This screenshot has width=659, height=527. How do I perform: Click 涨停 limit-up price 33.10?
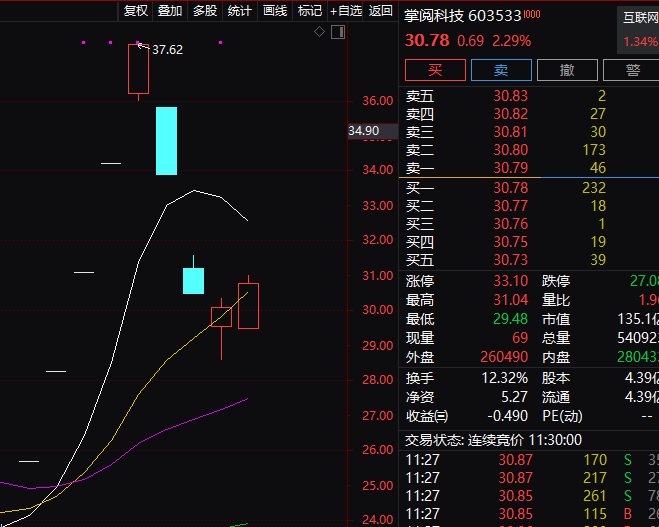tap(510, 281)
